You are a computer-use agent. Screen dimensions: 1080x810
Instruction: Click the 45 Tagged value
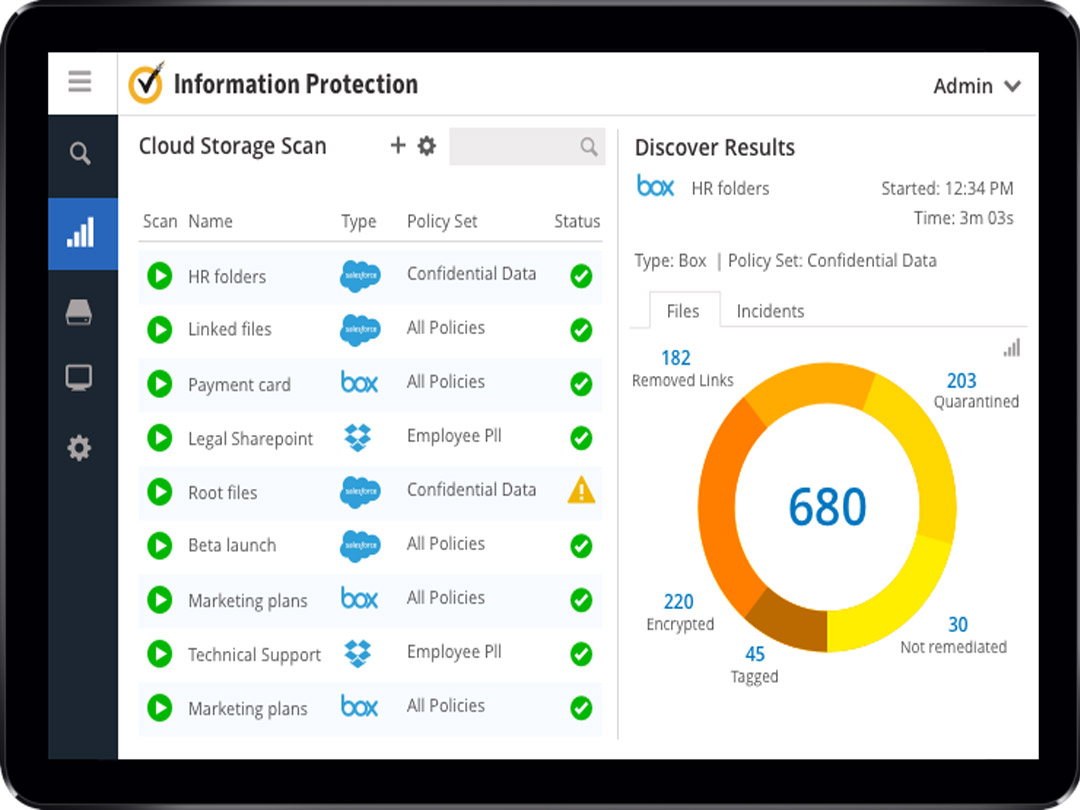pyautogui.click(x=755, y=654)
